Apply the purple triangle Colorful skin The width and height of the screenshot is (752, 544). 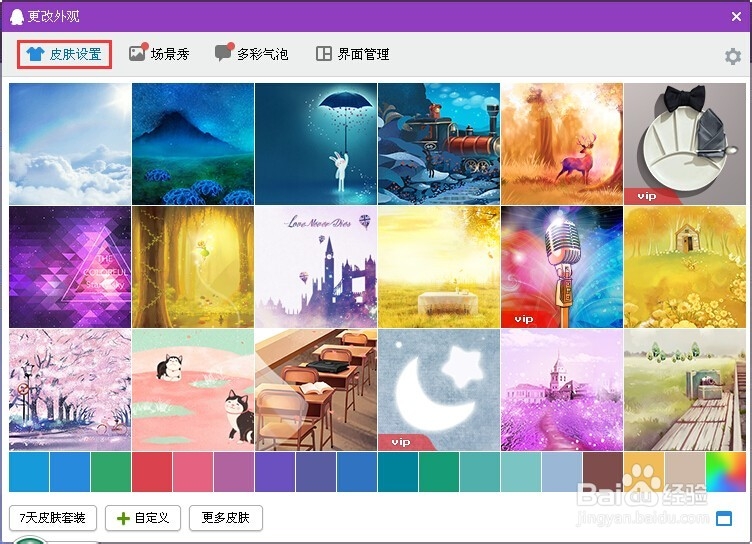pos(70,267)
